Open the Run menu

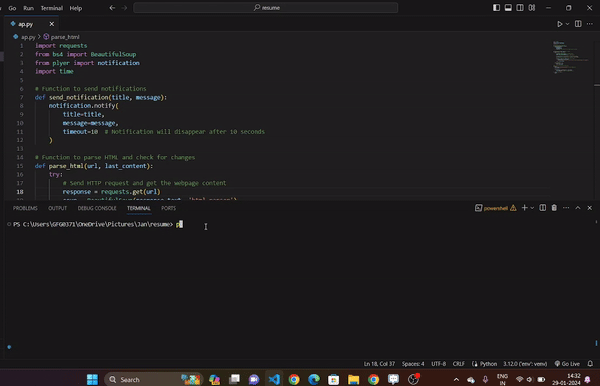(28, 8)
